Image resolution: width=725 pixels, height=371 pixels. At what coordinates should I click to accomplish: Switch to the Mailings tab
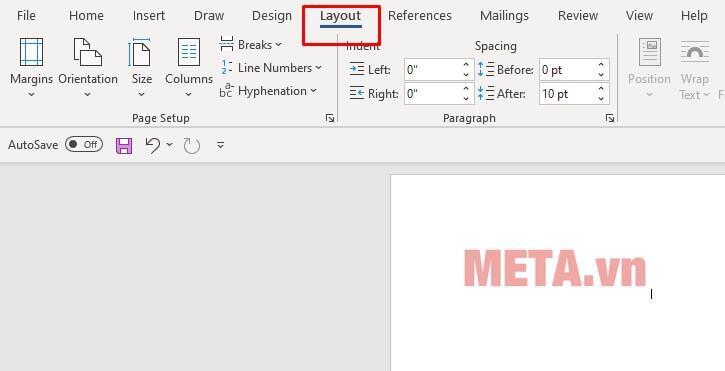pos(504,16)
